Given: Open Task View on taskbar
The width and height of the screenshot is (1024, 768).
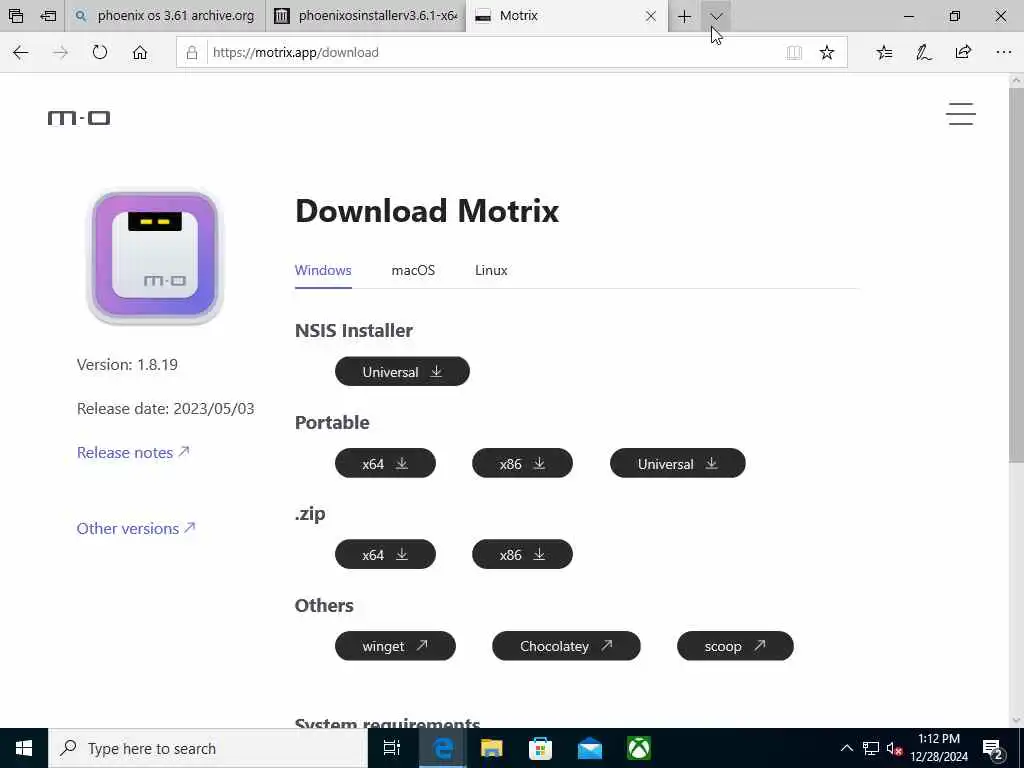Looking at the screenshot, I should 392,748.
